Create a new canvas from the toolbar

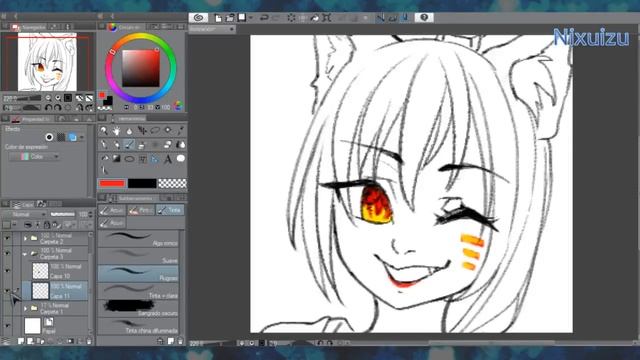[x=218, y=18]
